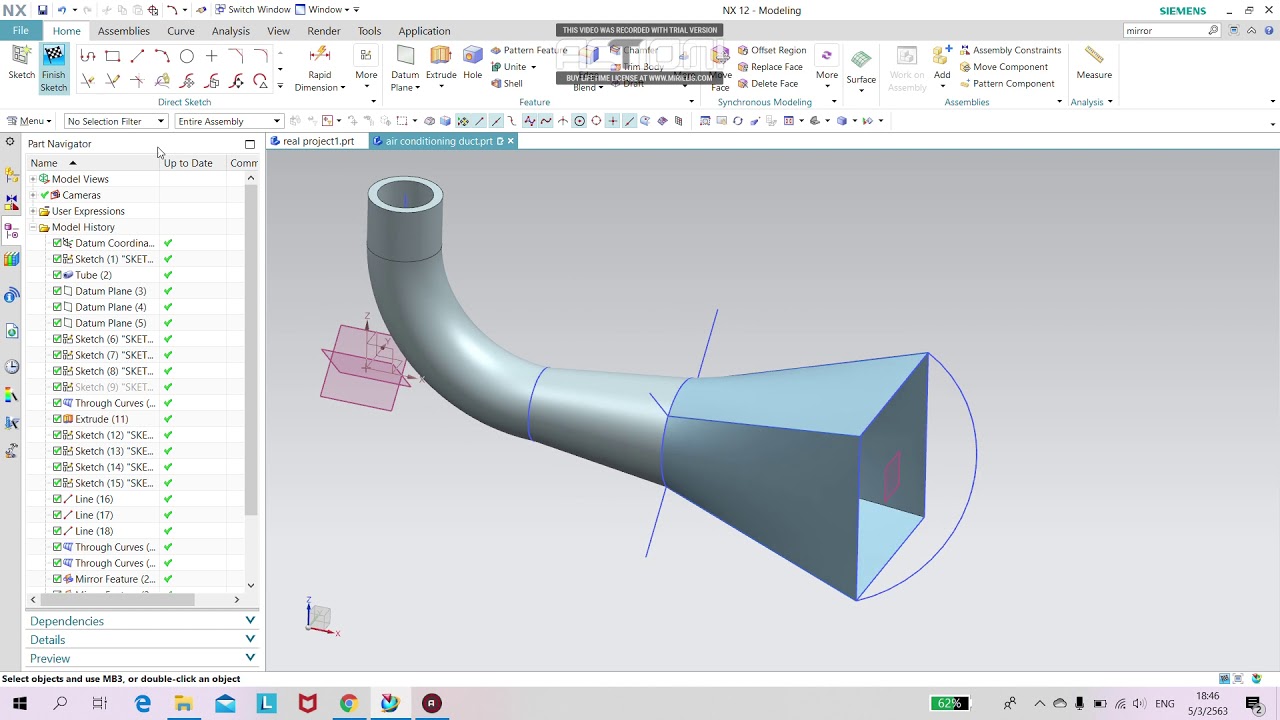Toggle the Line (18) checkbox

tap(57, 531)
